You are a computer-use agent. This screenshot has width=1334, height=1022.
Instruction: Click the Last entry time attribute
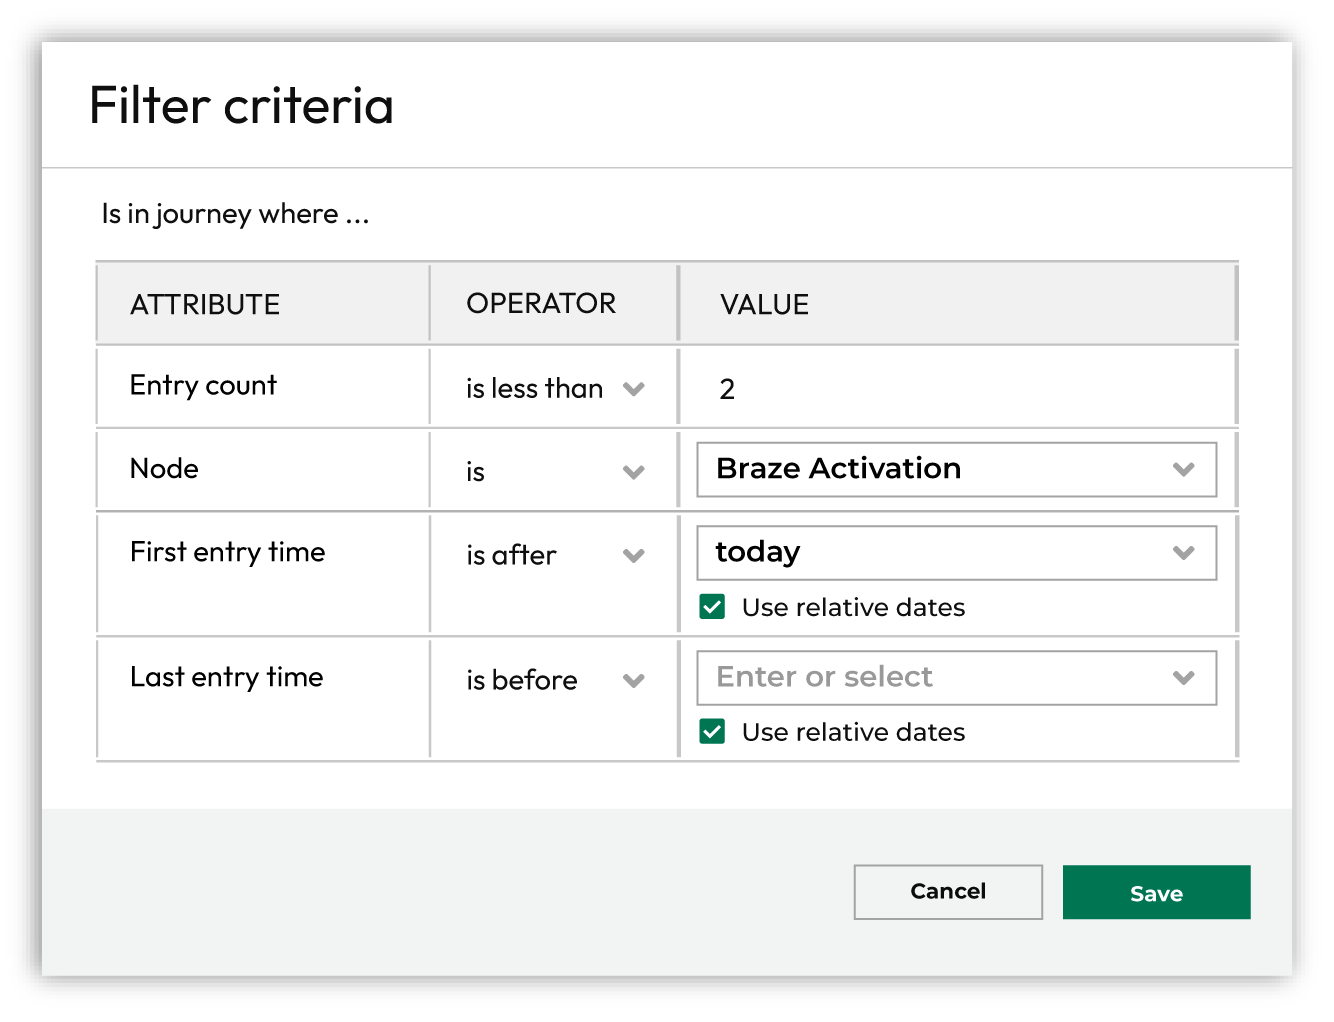click(x=227, y=677)
